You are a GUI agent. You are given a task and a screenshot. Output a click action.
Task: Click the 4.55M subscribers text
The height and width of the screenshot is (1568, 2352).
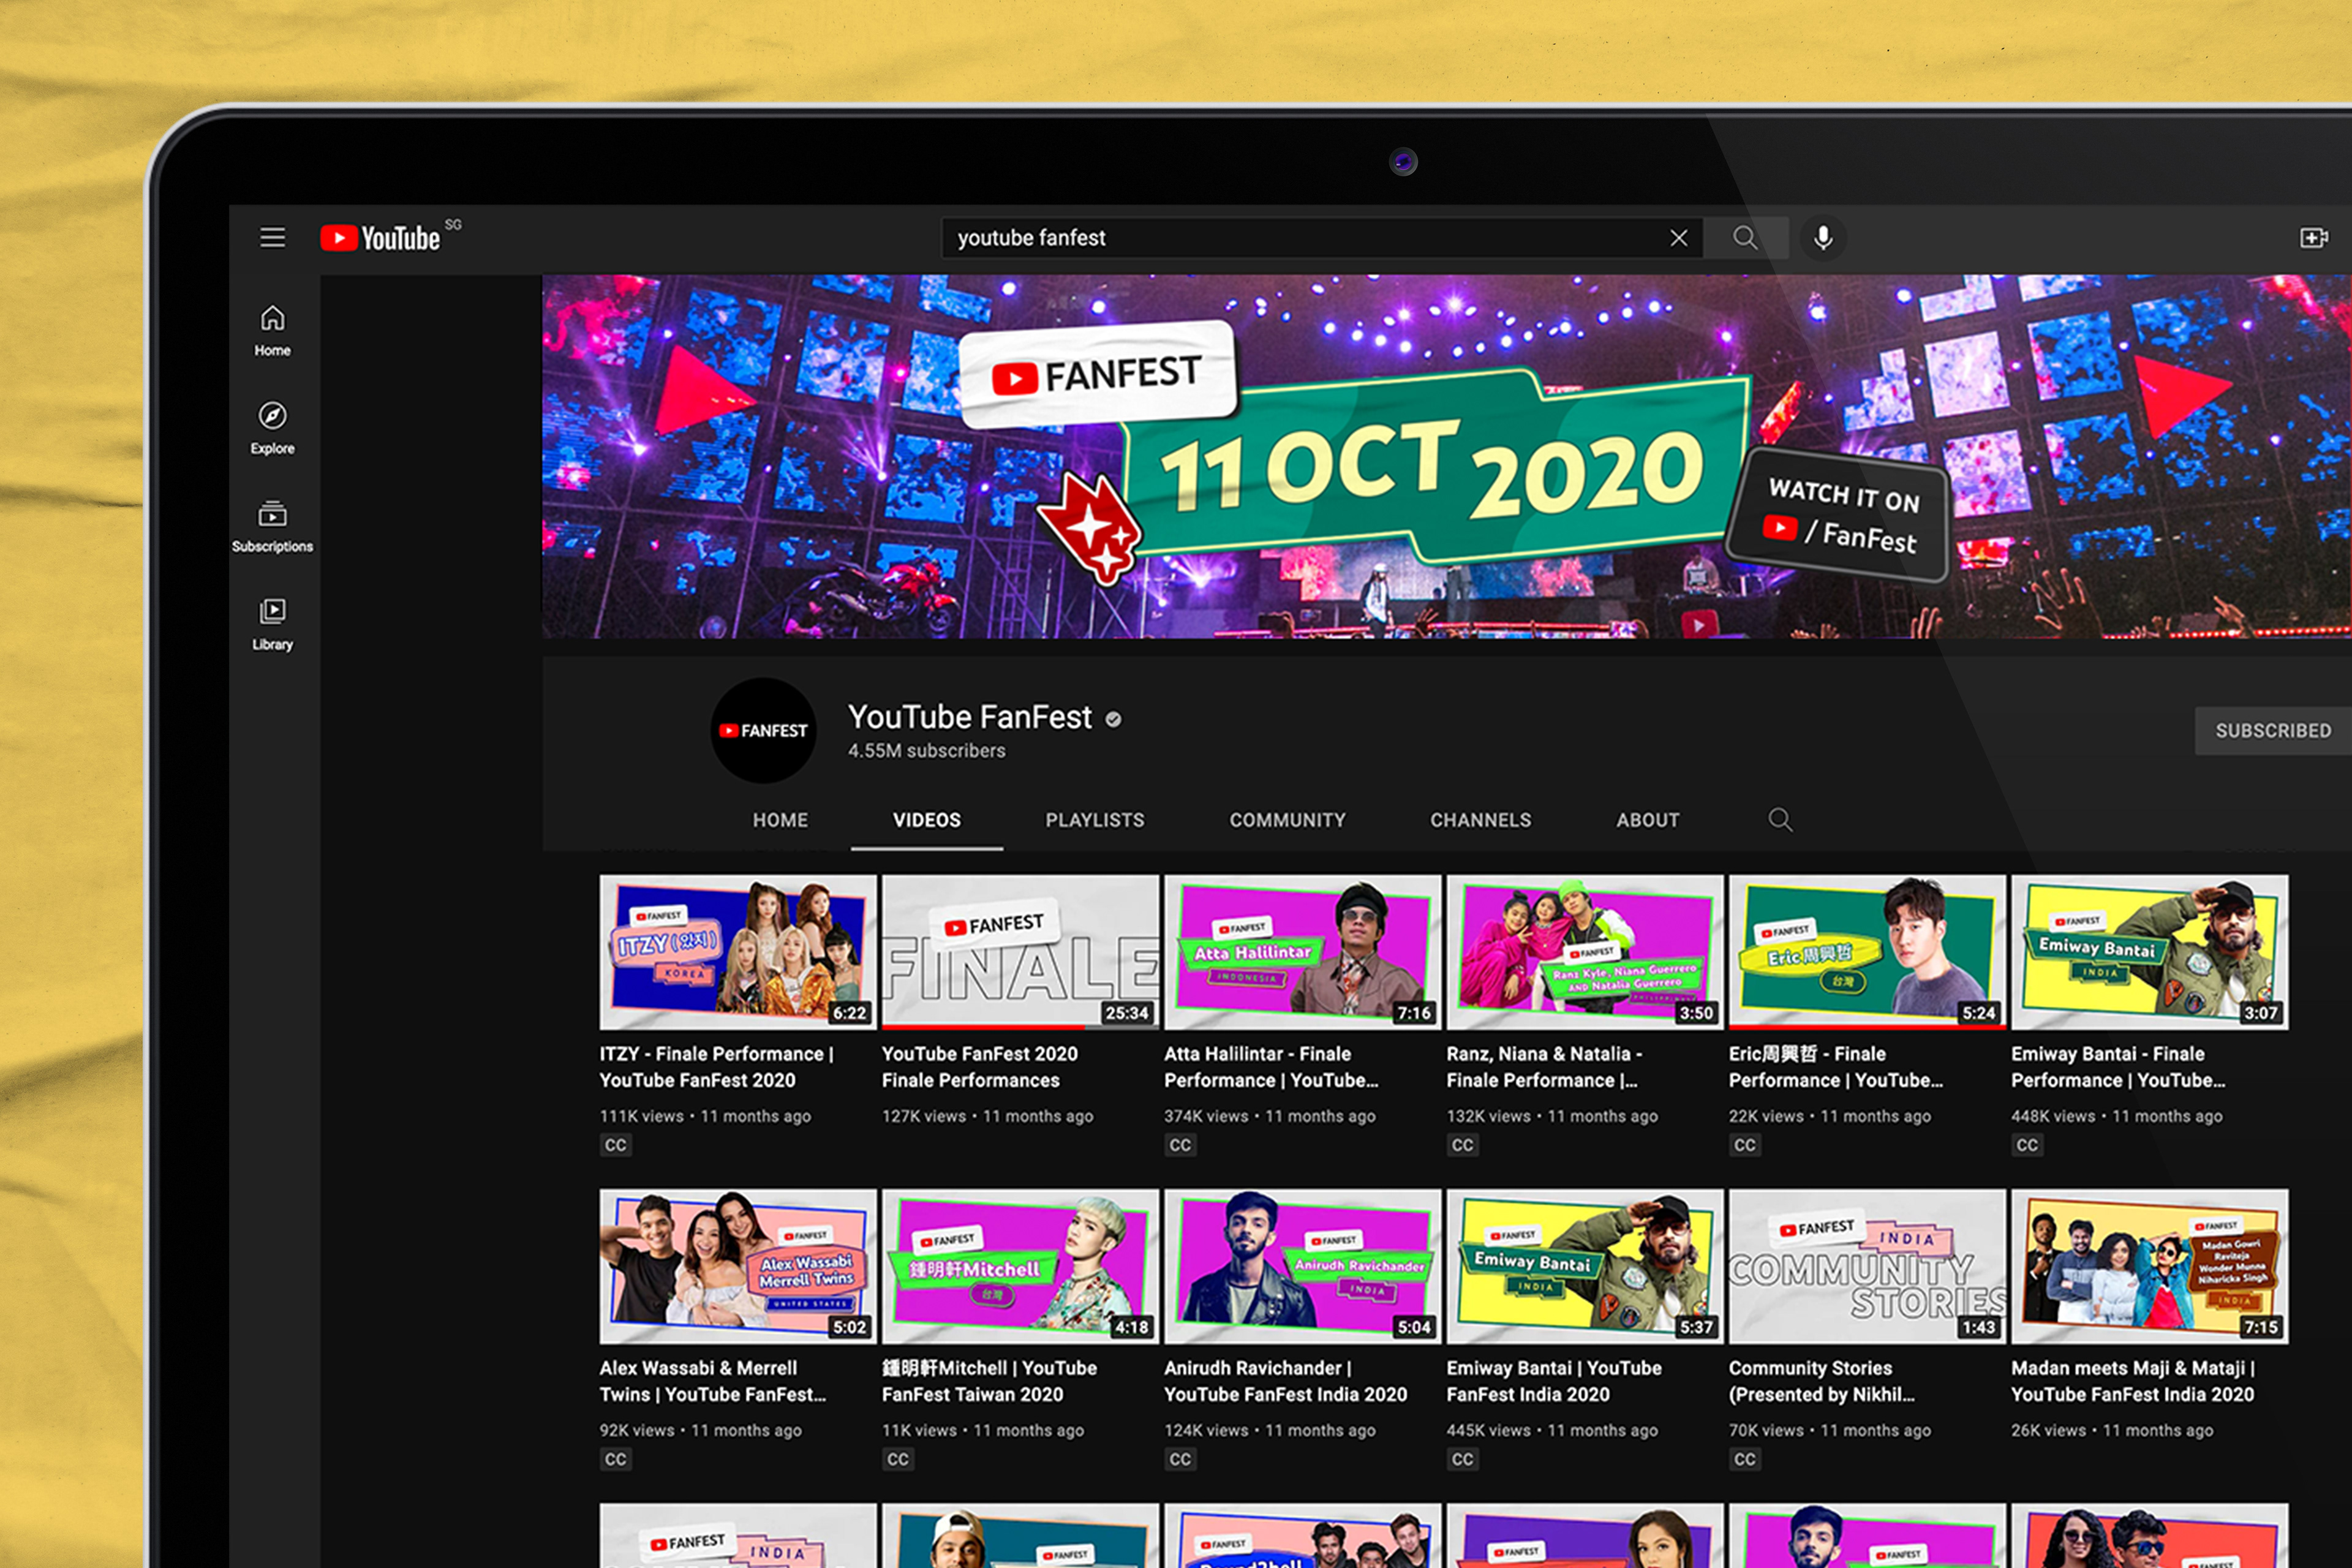click(927, 751)
